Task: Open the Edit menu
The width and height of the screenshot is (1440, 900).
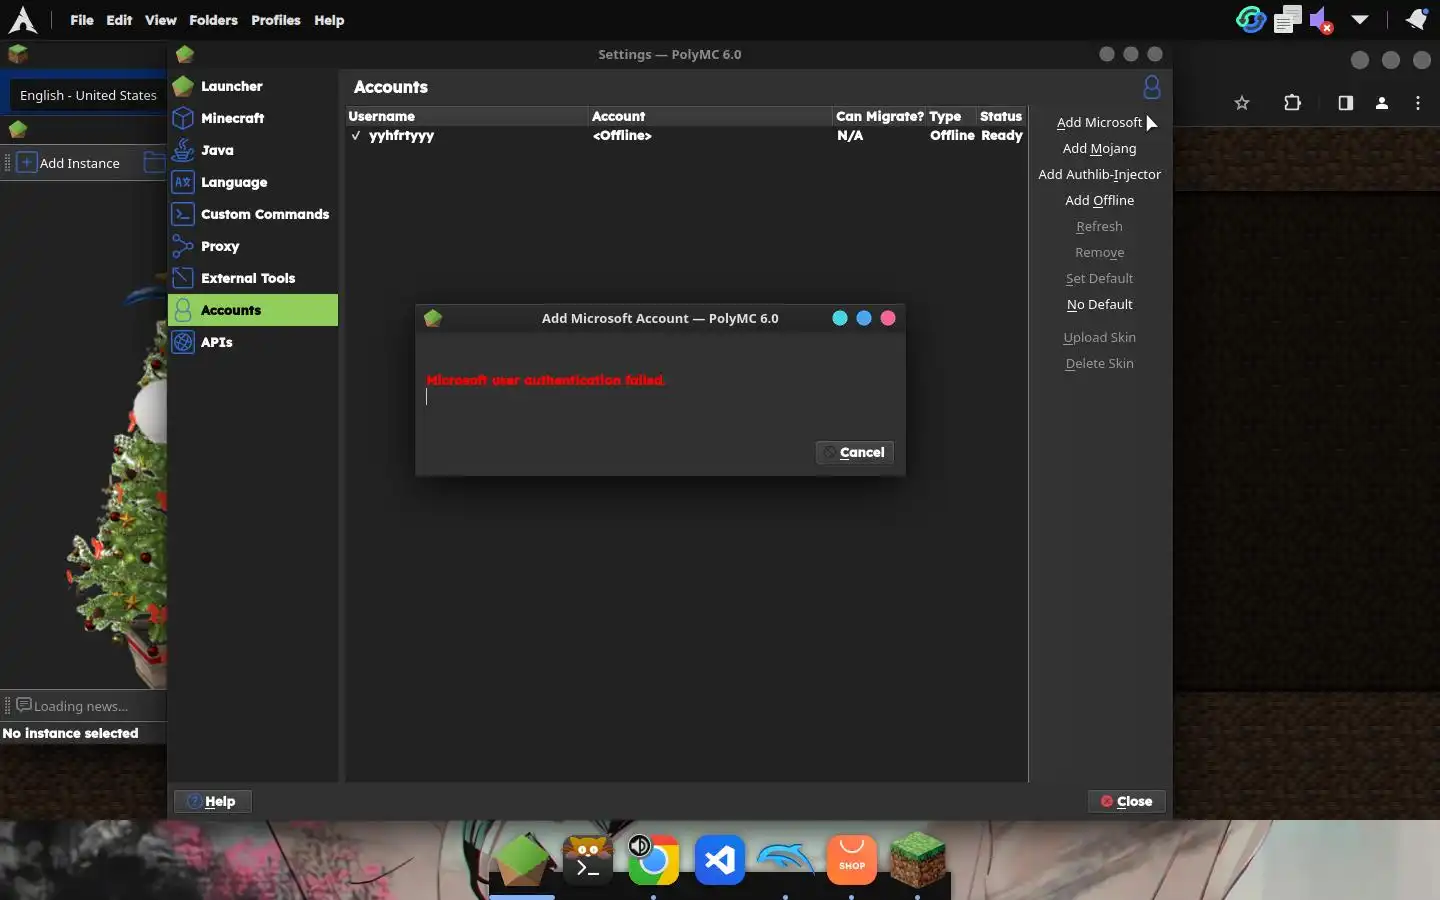Action: [119, 20]
